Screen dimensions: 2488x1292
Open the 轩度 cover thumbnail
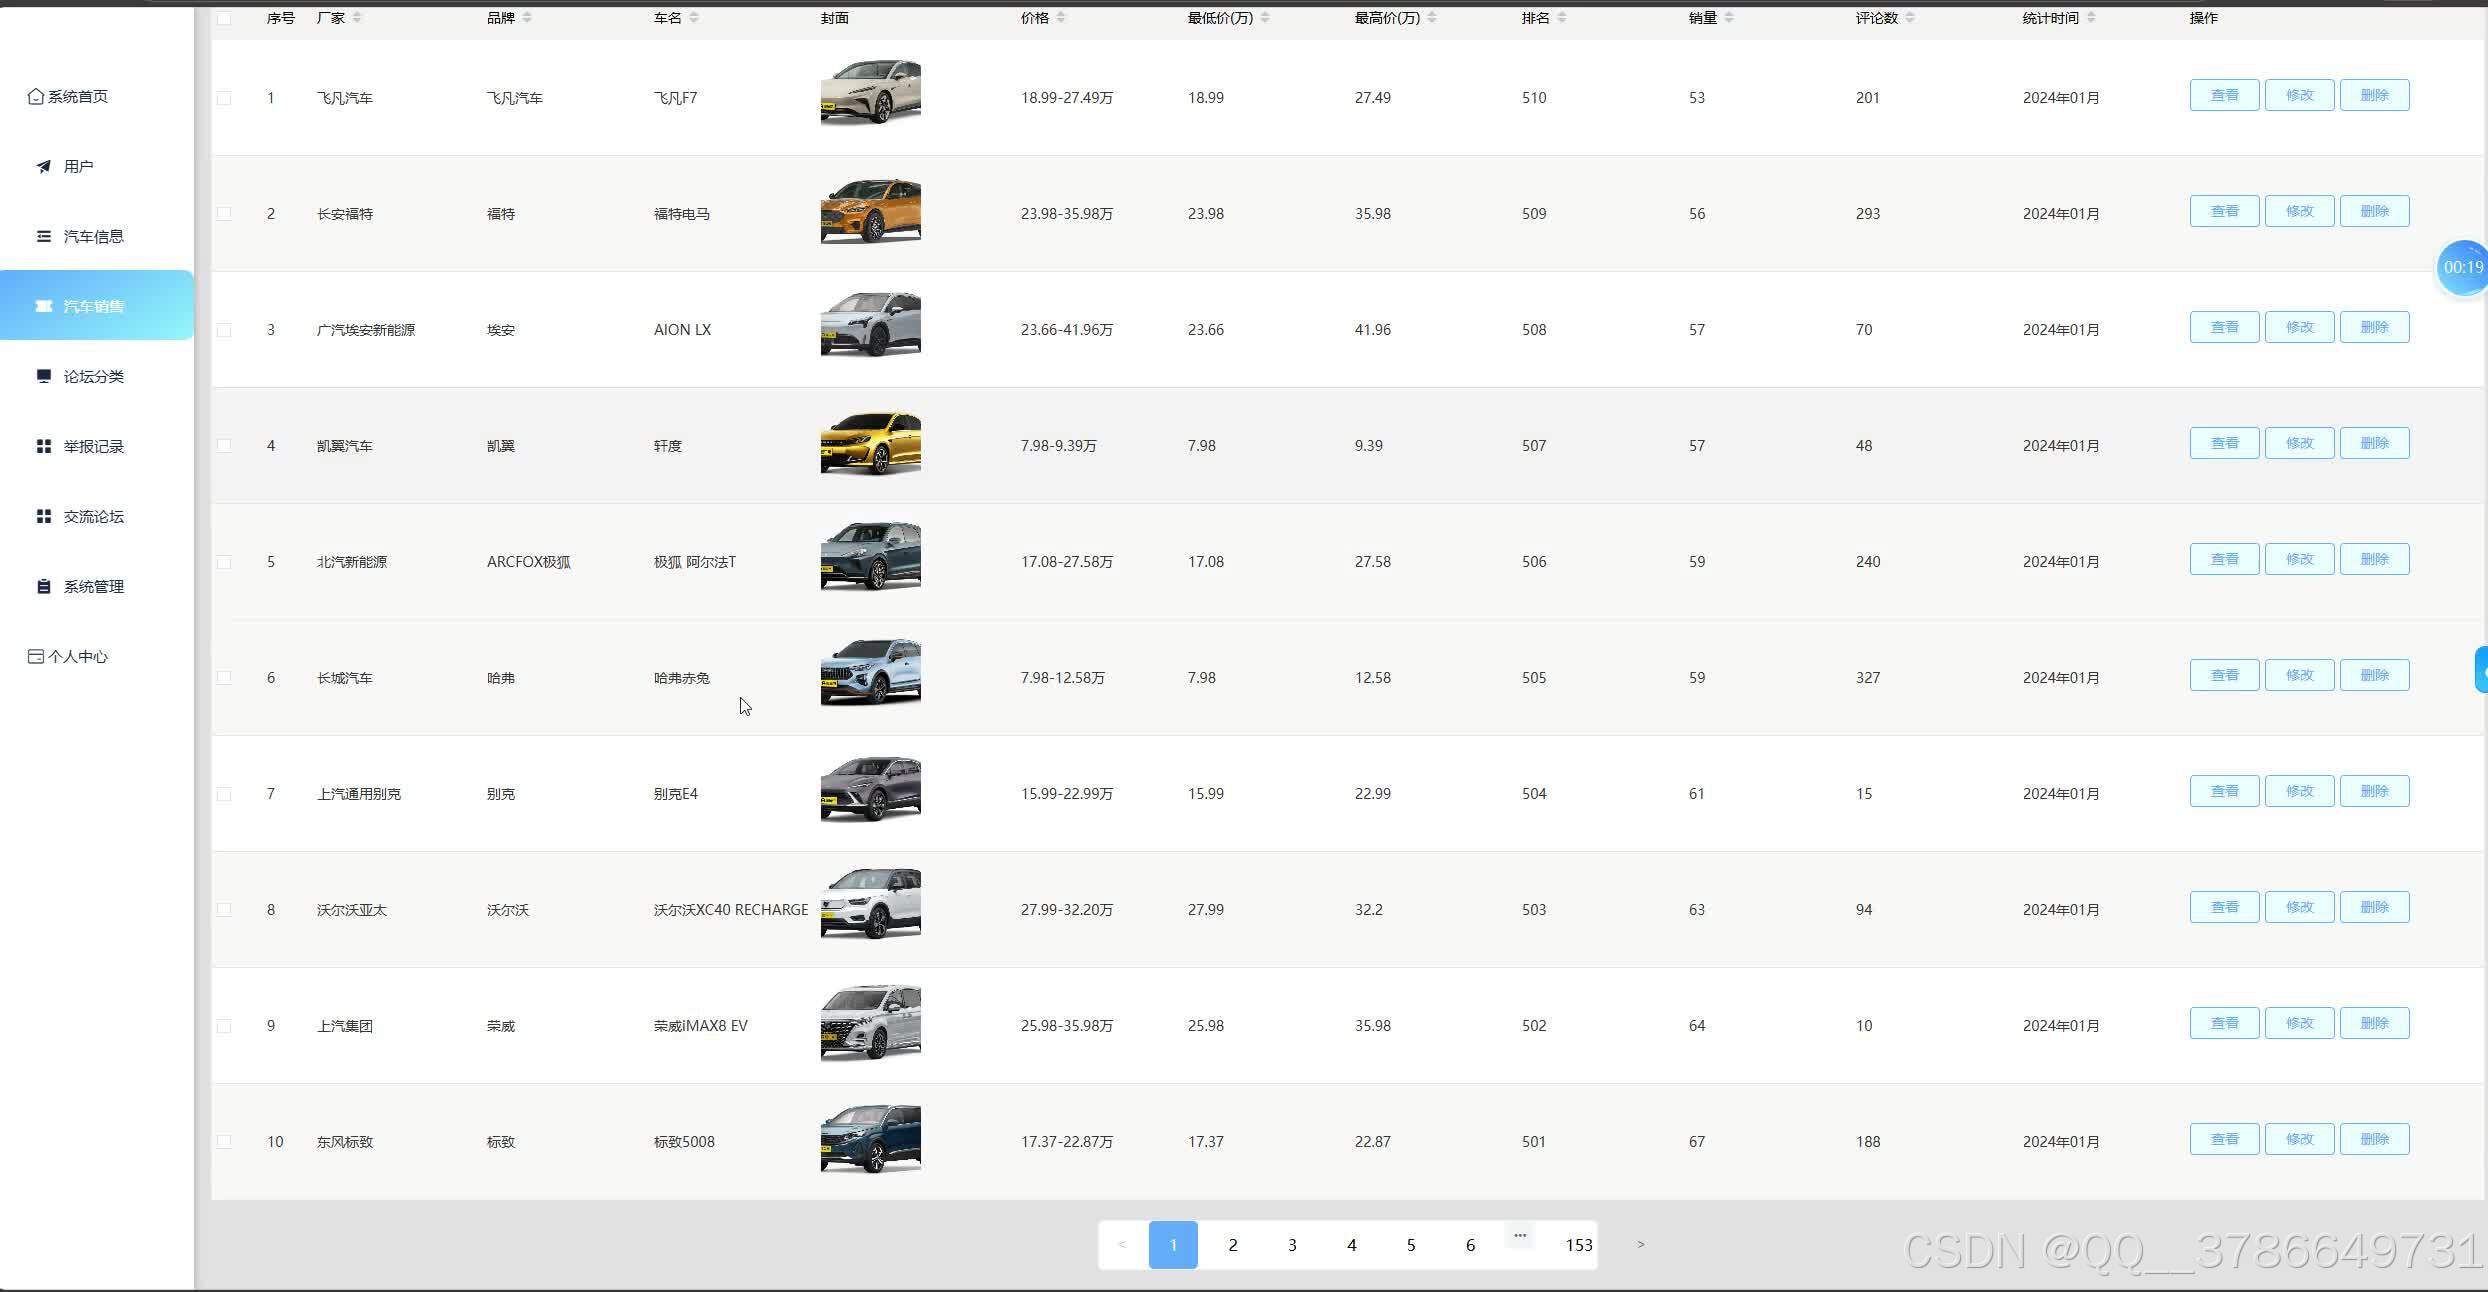870,442
